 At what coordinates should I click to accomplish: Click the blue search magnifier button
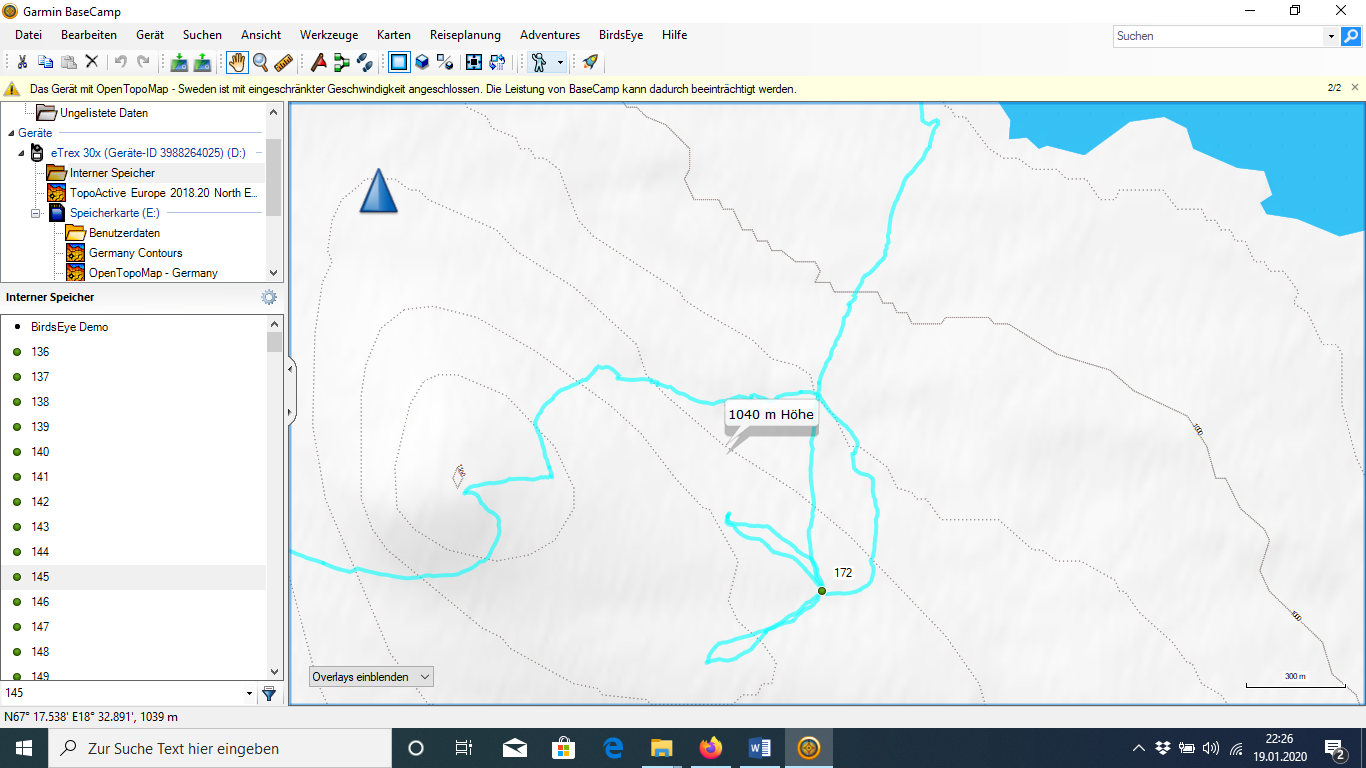(1351, 36)
